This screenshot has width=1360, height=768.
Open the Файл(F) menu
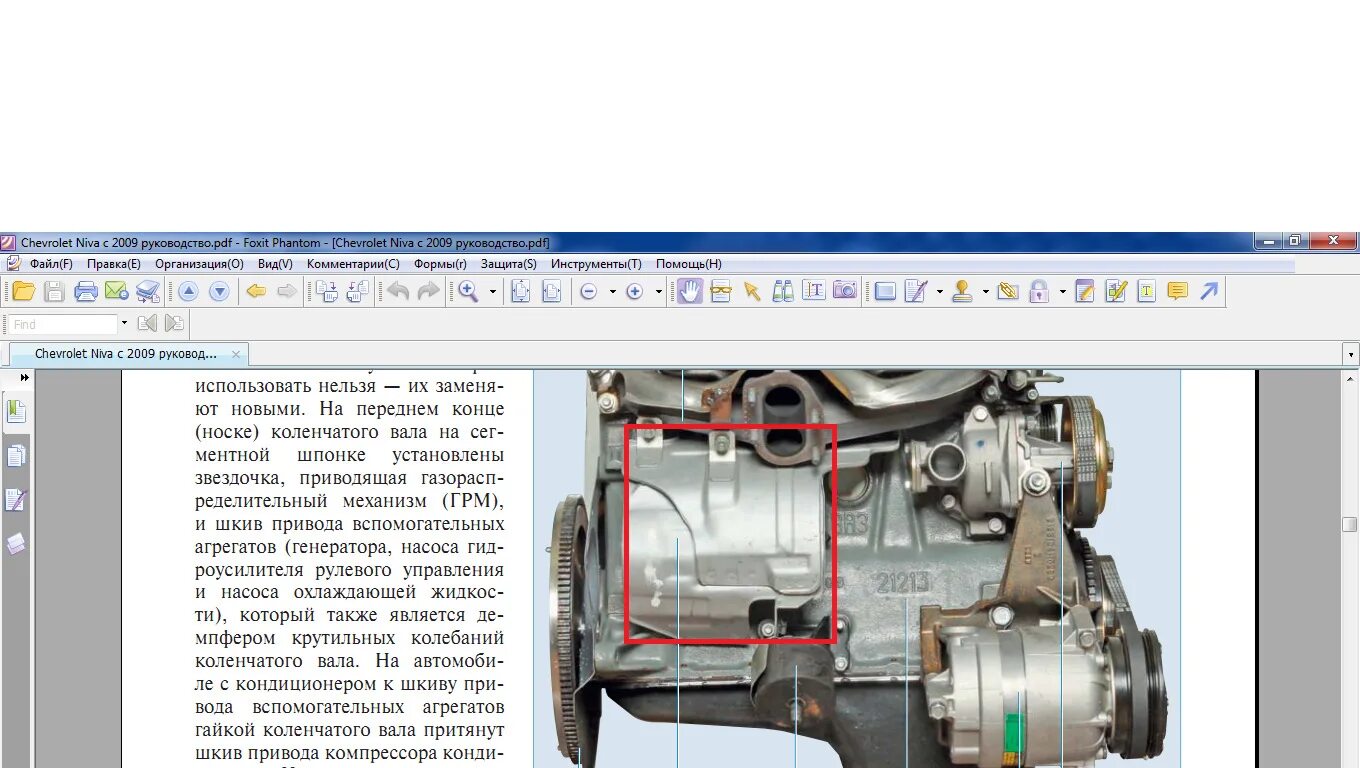(x=50, y=264)
